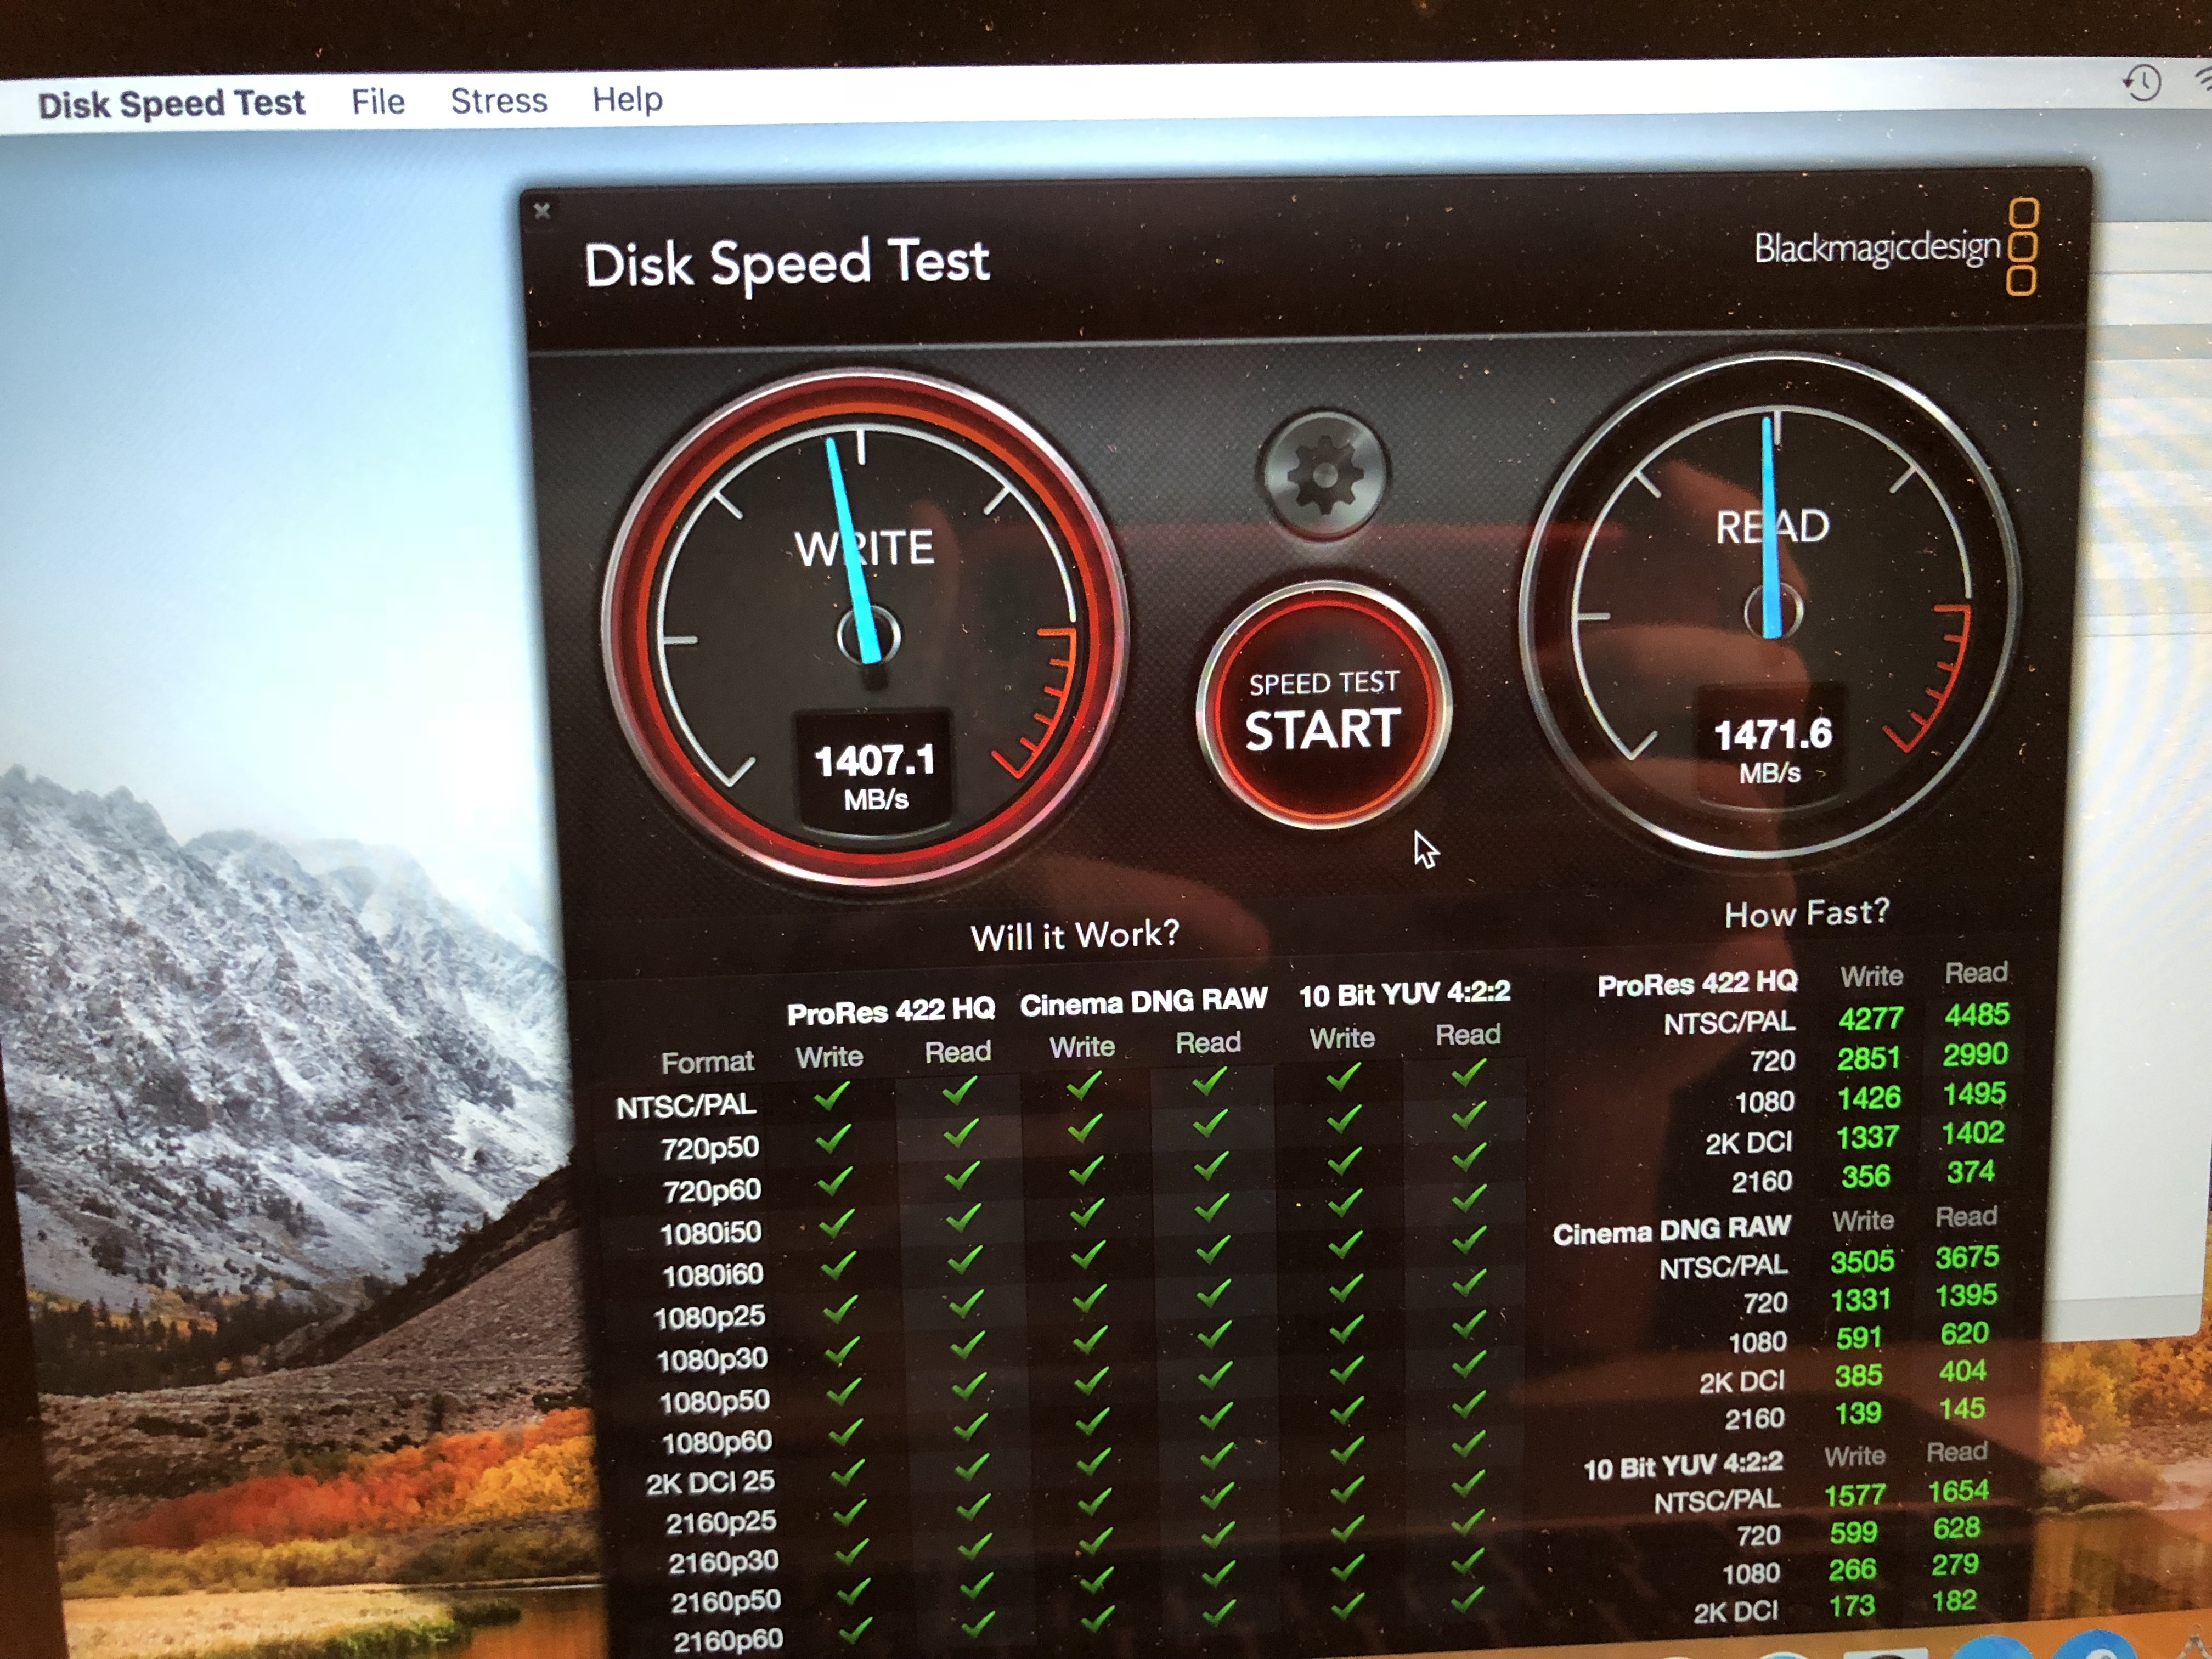The image size is (2212, 1659).
Task: Click the Cinema DNG 2160 read value 145
Action: [x=1961, y=1409]
